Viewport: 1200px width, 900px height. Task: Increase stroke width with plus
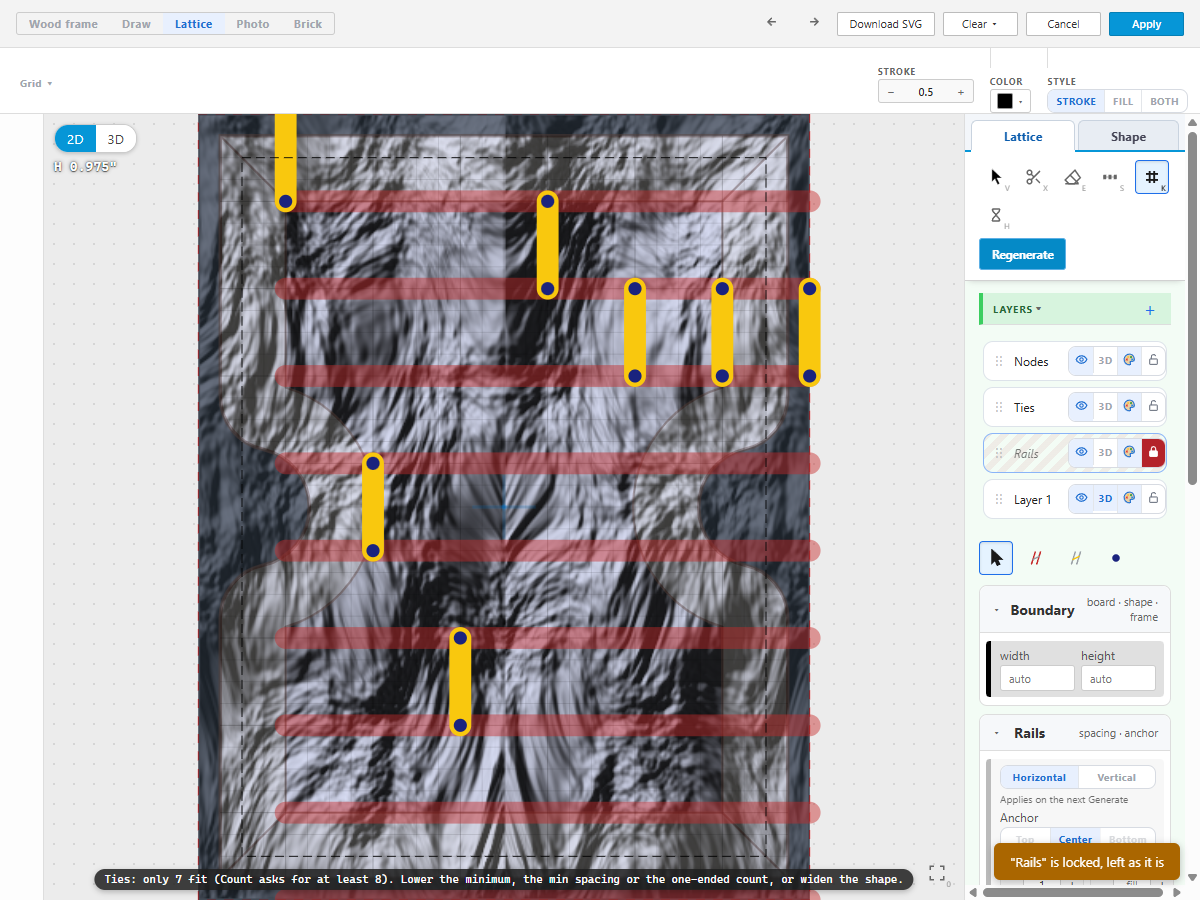[x=961, y=92]
